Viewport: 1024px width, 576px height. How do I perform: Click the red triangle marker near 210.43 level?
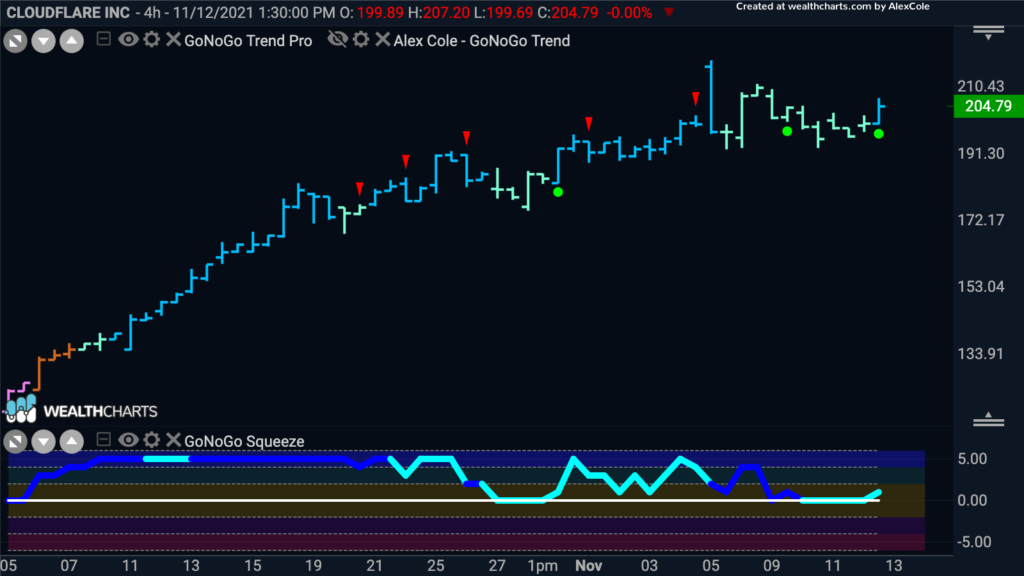[x=696, y=99]
